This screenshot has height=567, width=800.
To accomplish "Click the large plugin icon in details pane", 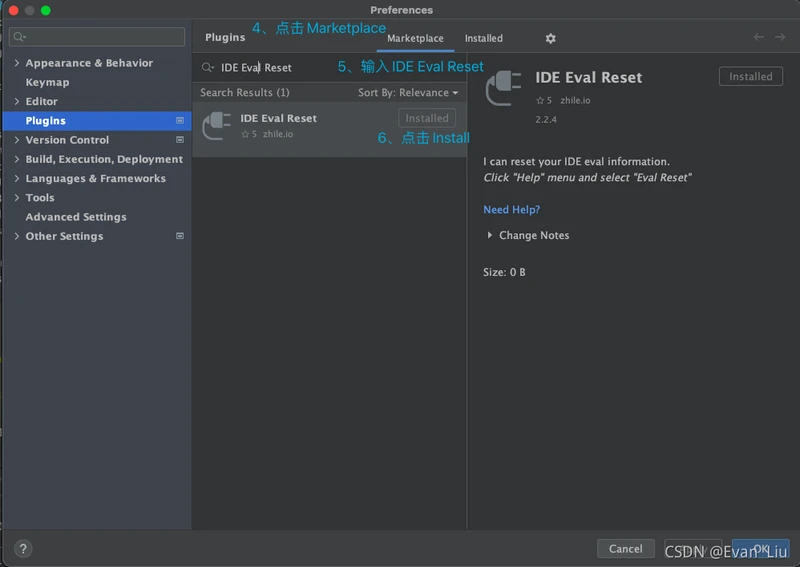I will [x=504, y=88].
